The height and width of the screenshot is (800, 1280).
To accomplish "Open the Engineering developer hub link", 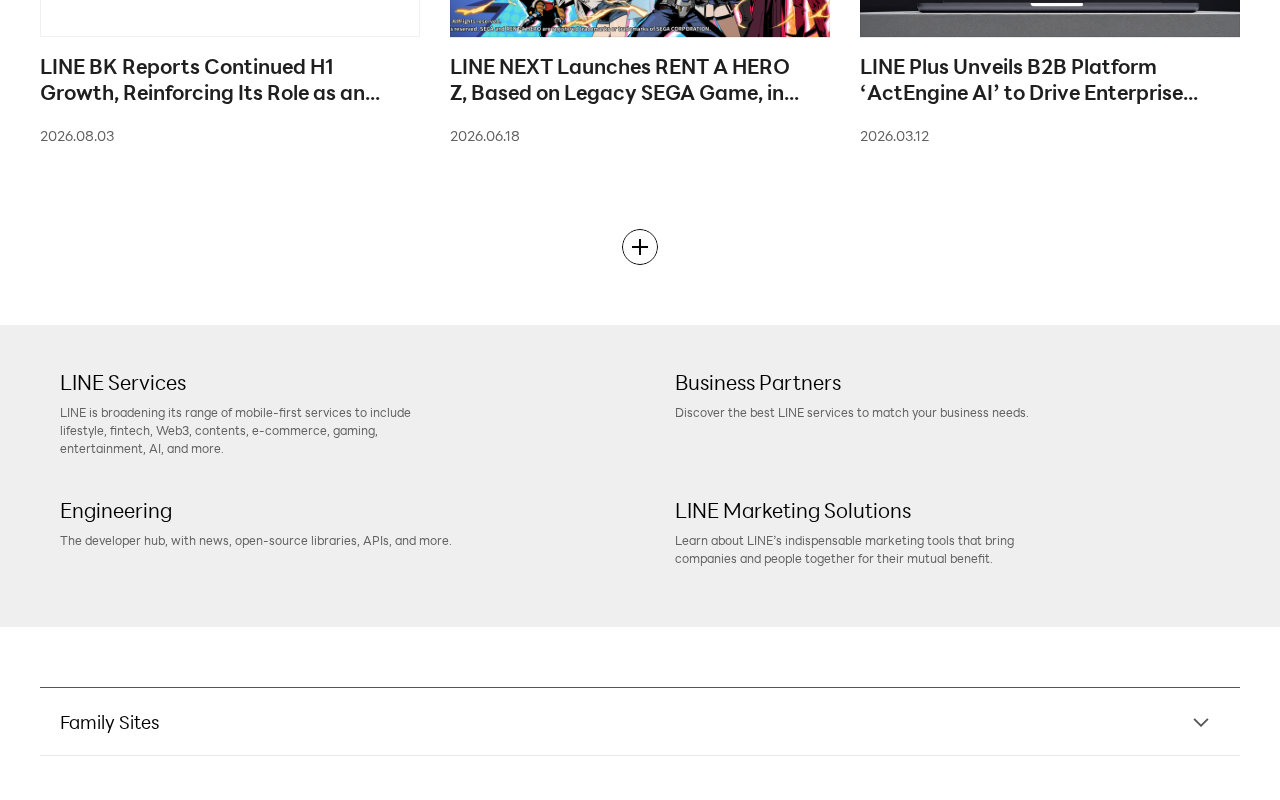I will click(116, 511).
